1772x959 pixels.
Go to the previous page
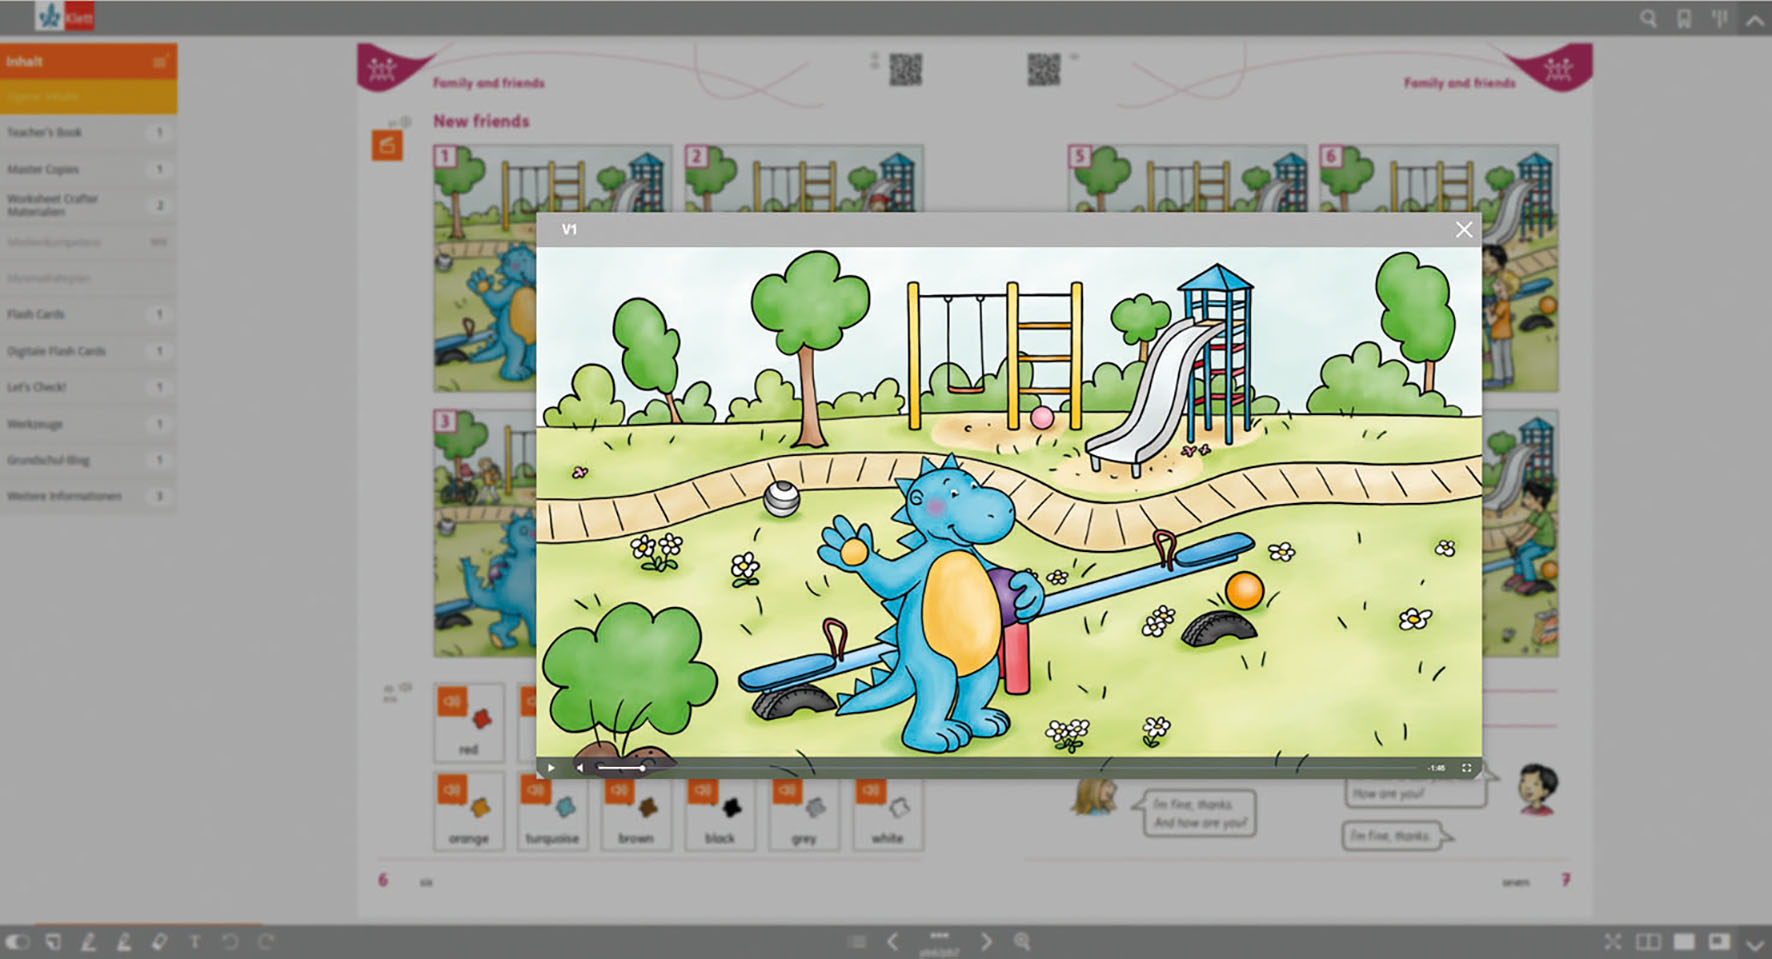(893, 942)
